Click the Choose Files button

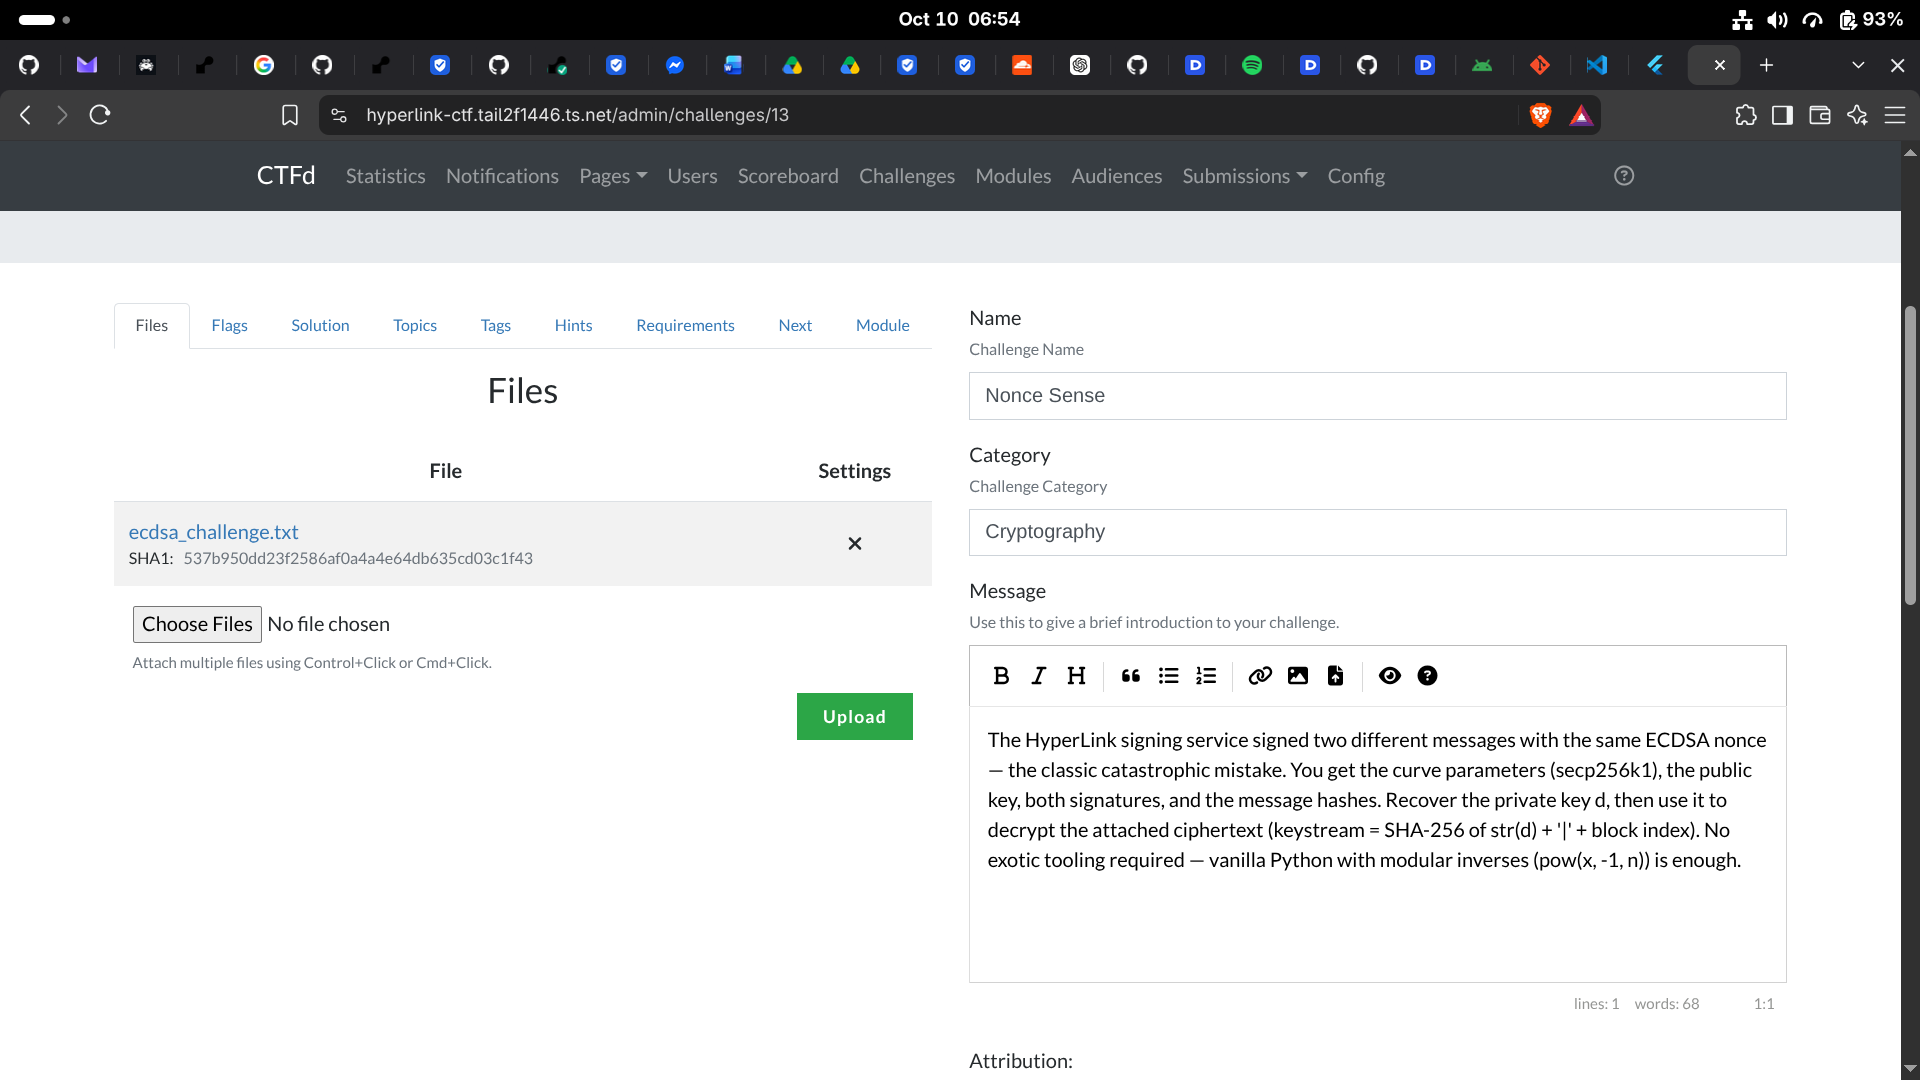click(197, 624)
